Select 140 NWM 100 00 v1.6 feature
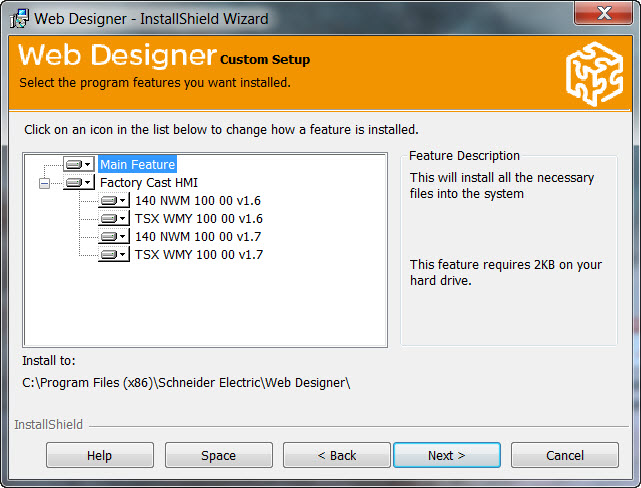This screenshot has width=641, height=488. coord(198,200)
